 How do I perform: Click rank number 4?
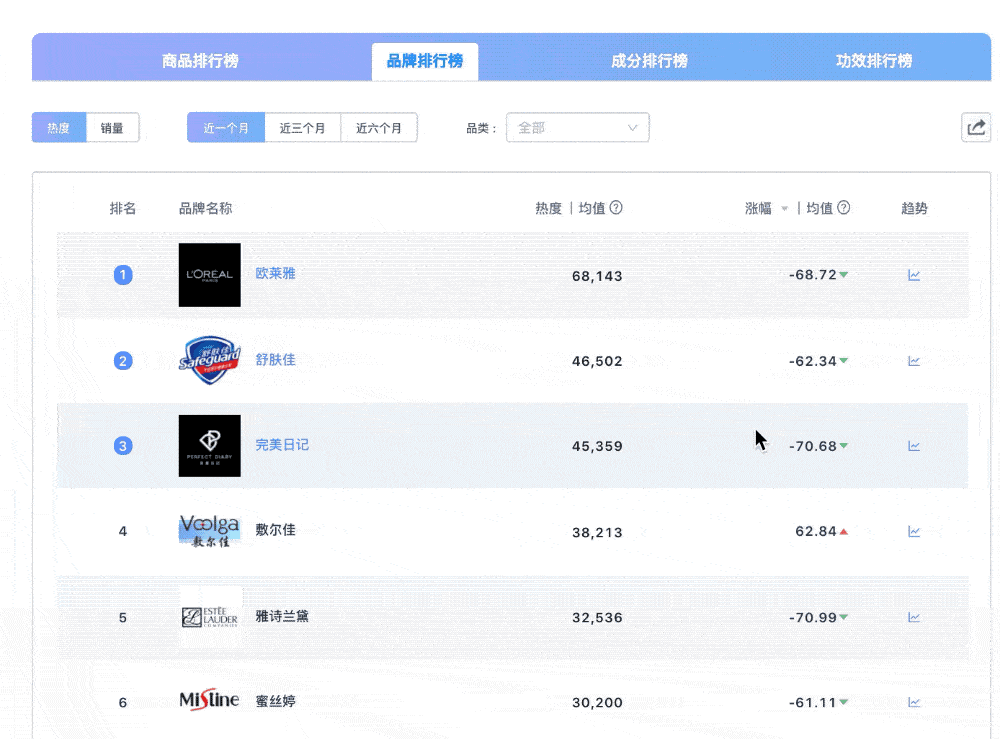pyautogui.click(x=123, y=531)
